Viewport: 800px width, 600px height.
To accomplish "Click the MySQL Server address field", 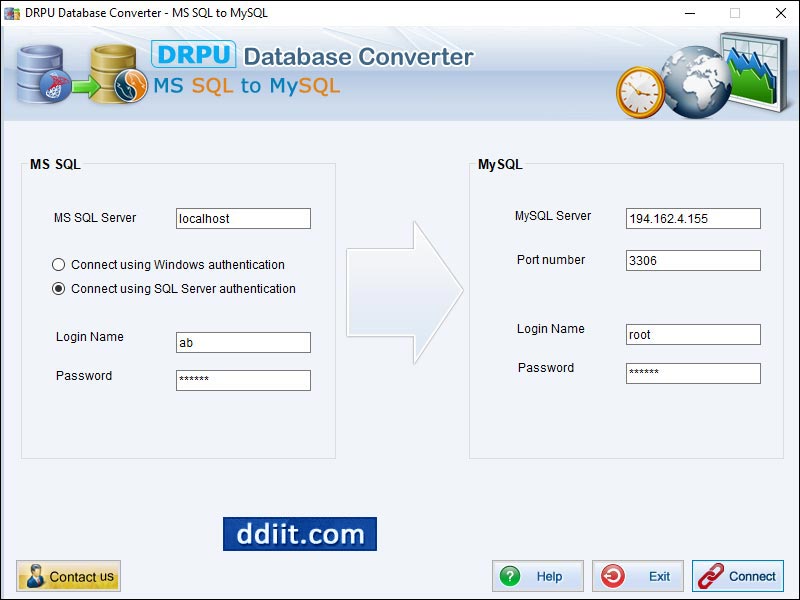I will [693, 218].
